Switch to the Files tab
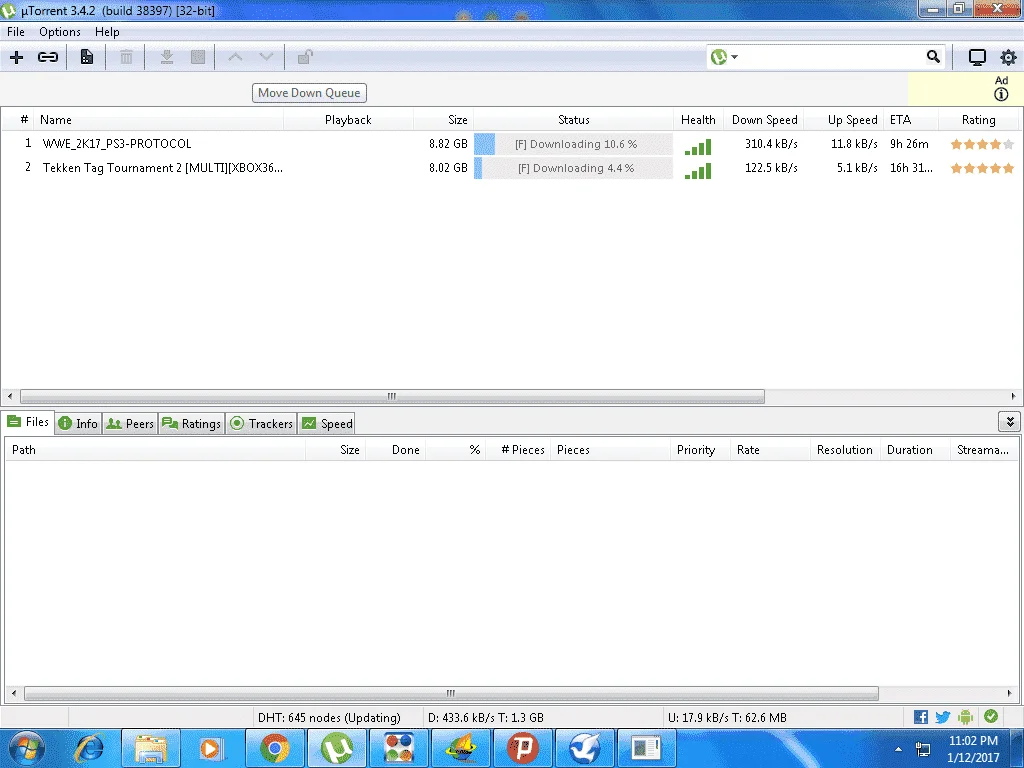 coord(28,422)
